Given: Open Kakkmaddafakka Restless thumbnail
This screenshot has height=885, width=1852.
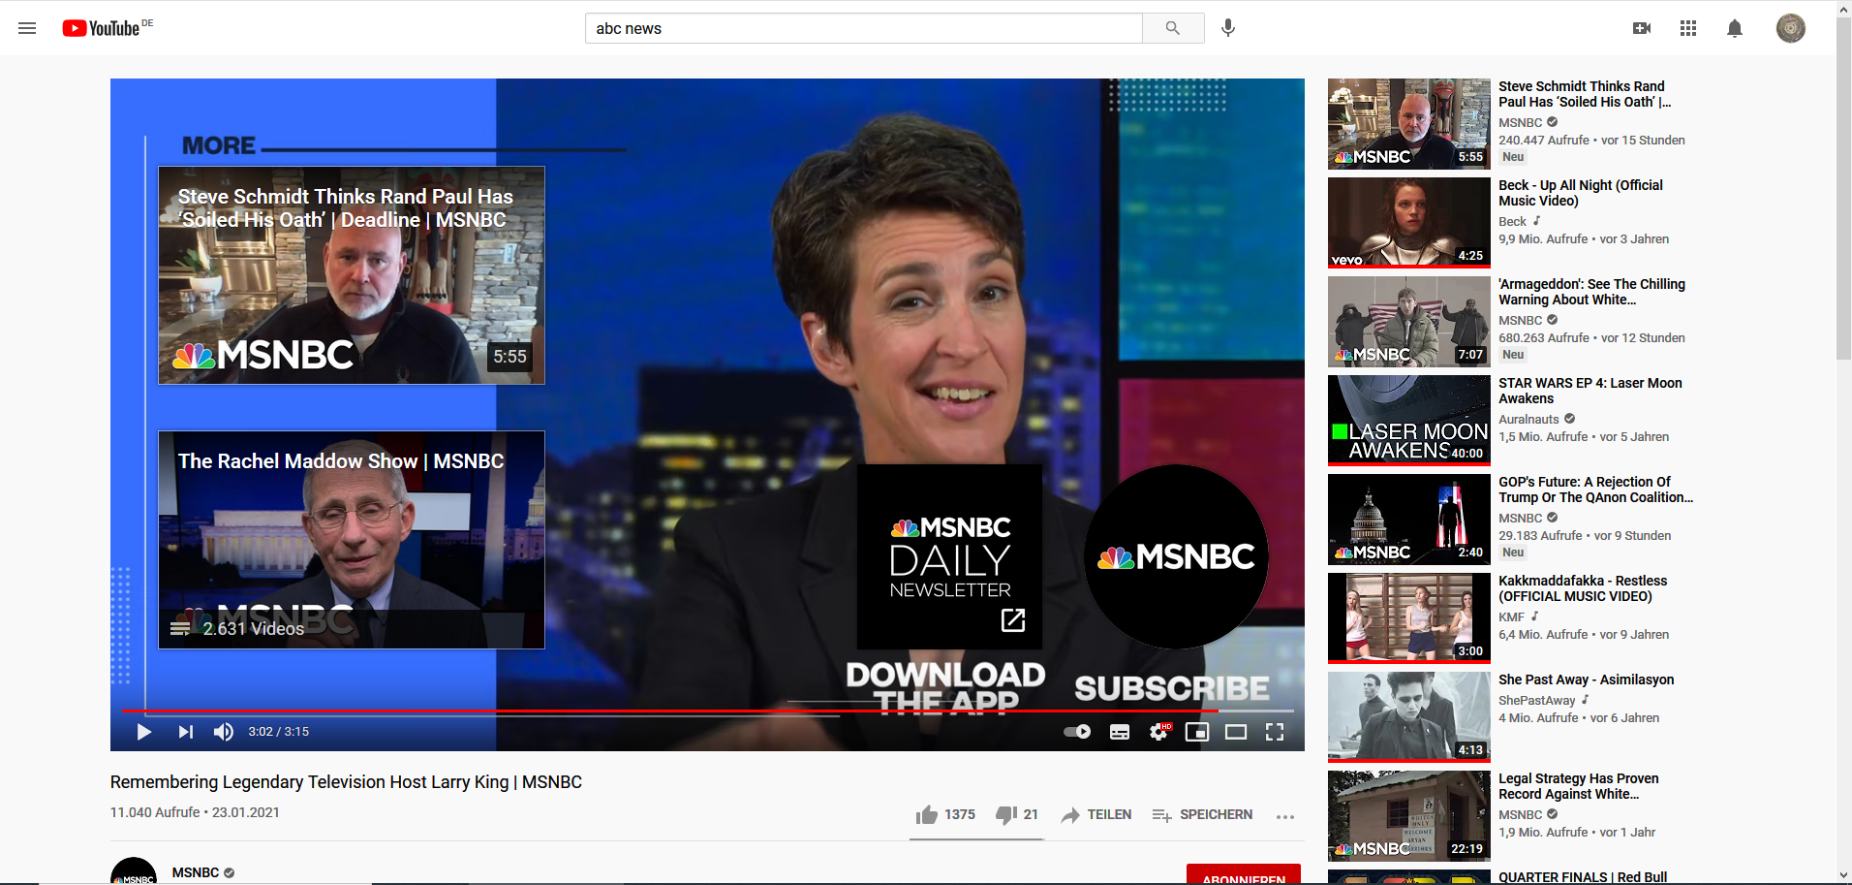Looking at the screenshot, I should click(x=1409, y=618).
